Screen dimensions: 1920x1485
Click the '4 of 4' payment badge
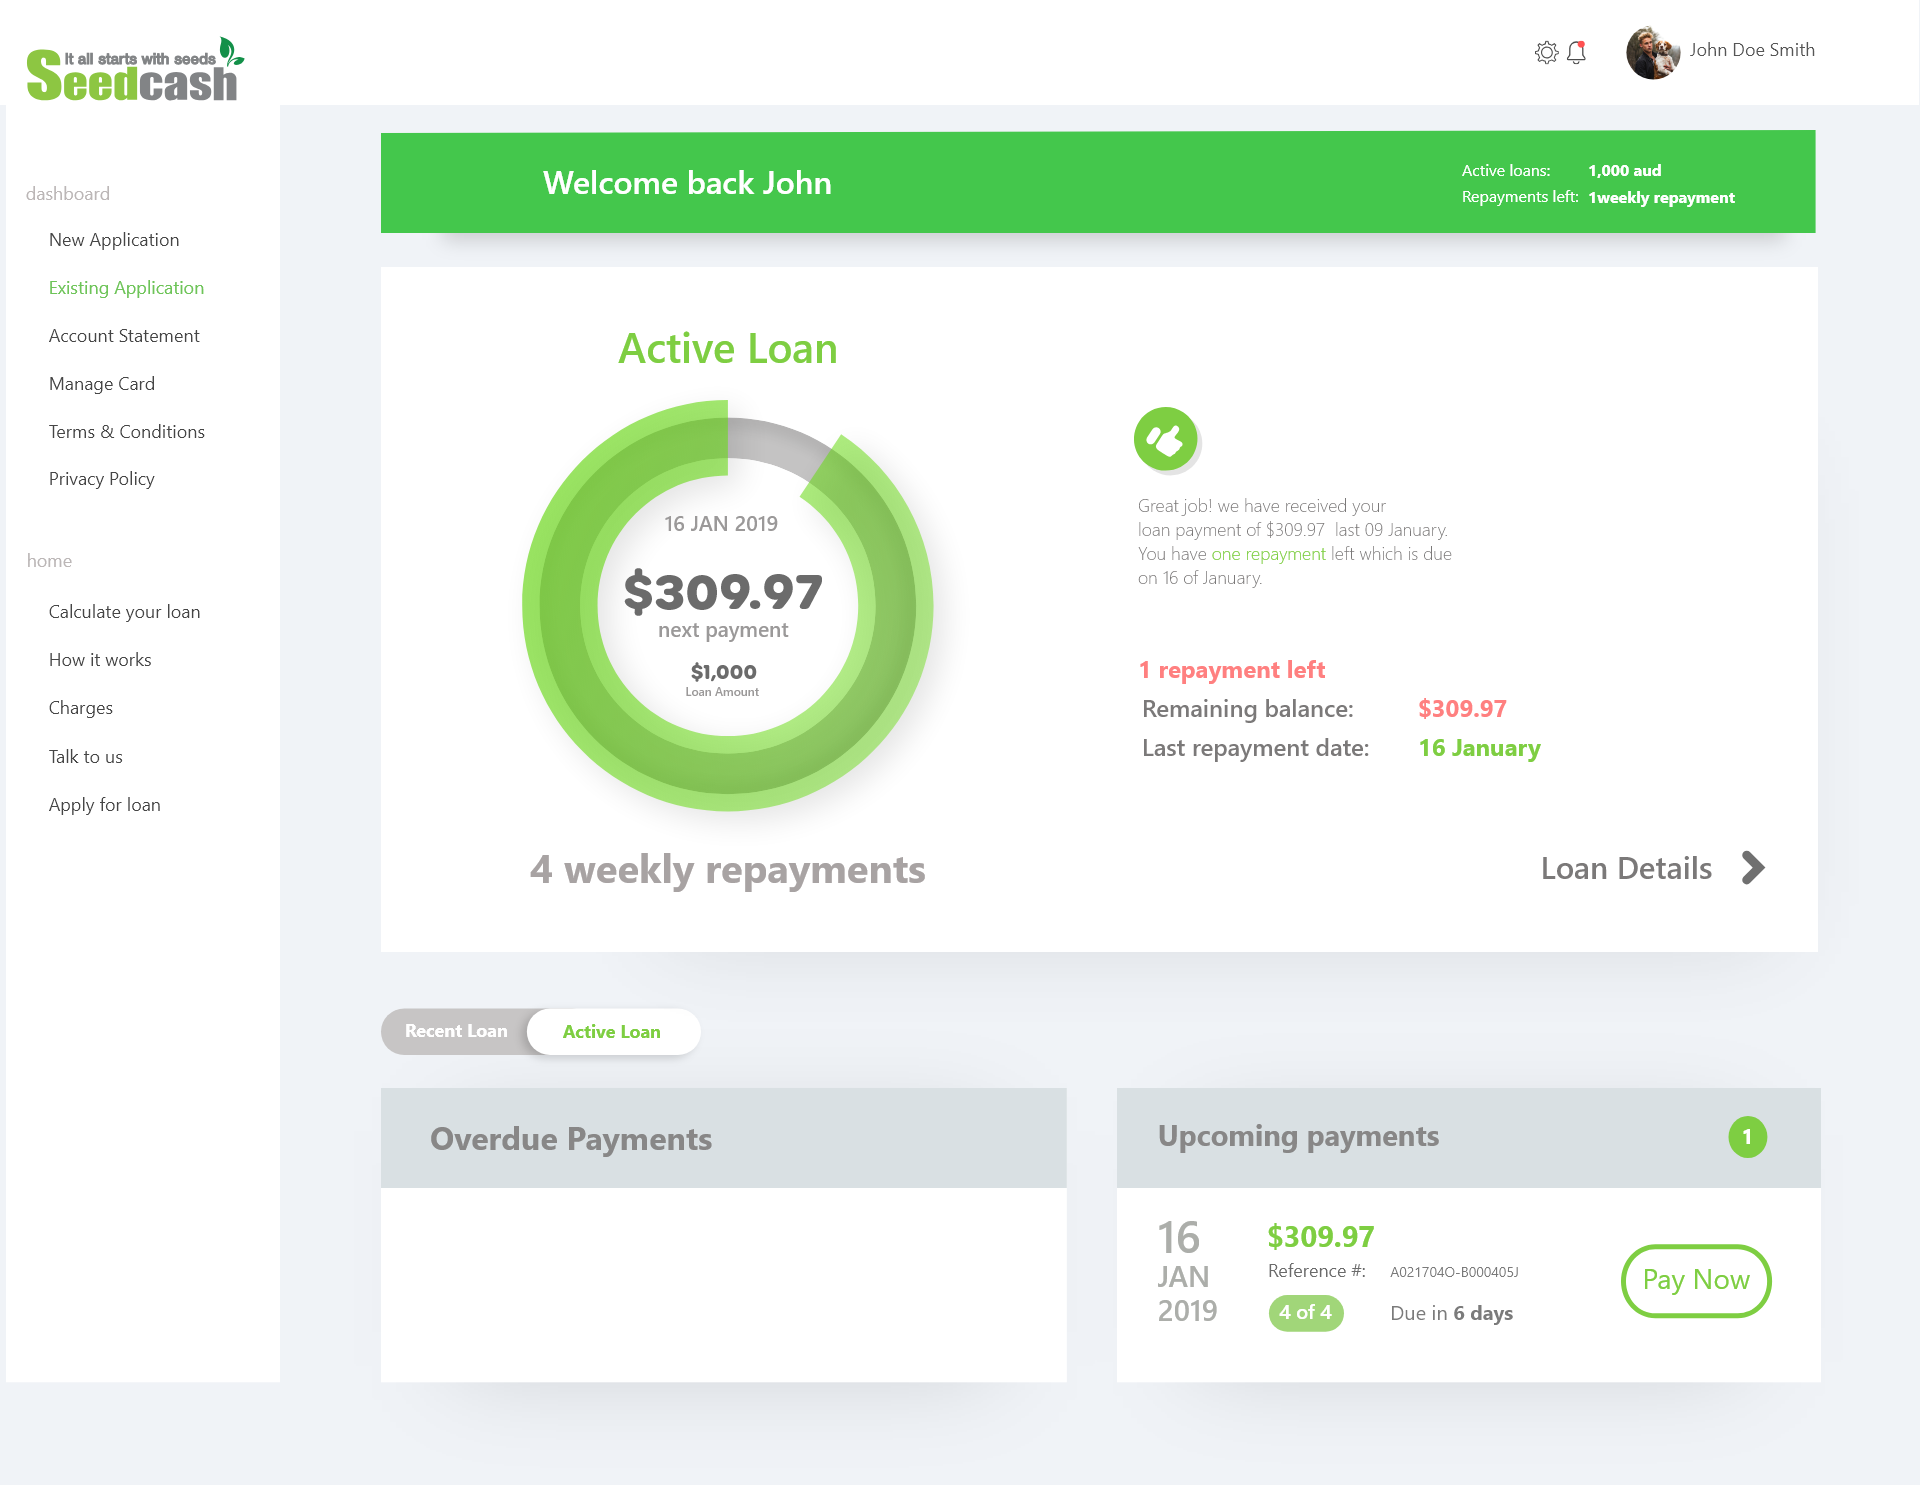click(1306, 1313)
